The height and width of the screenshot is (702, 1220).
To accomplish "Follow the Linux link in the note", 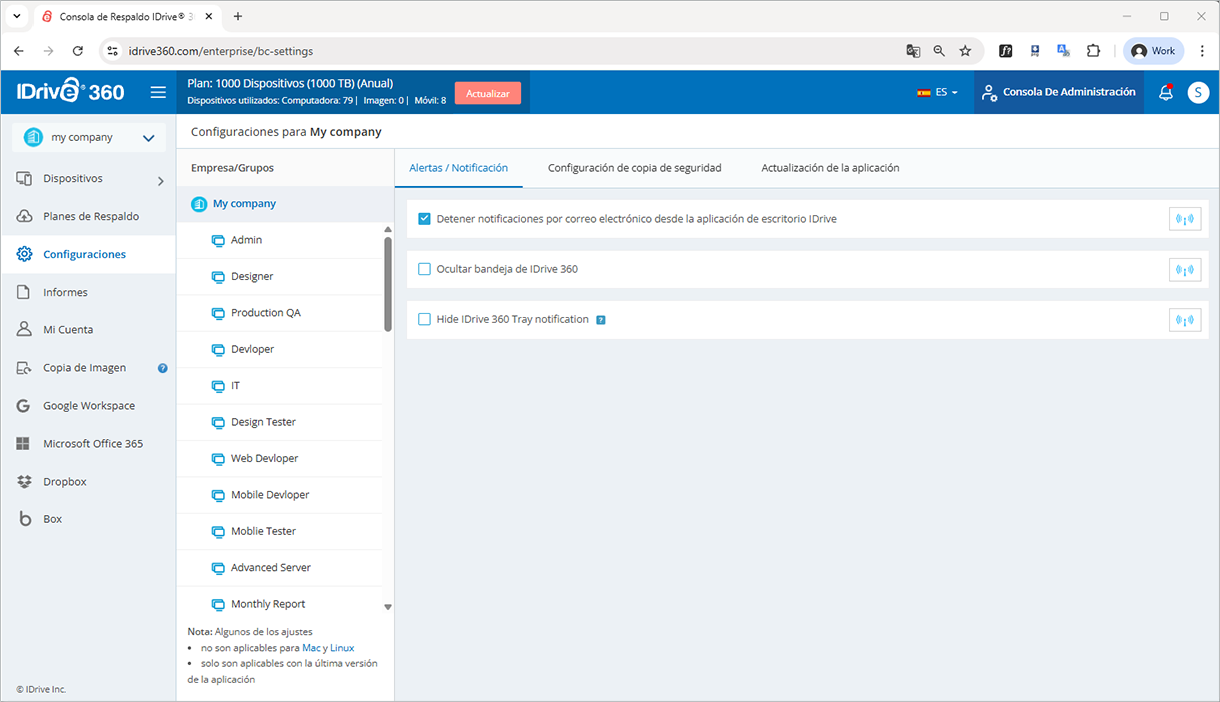I will click(342, 648).
